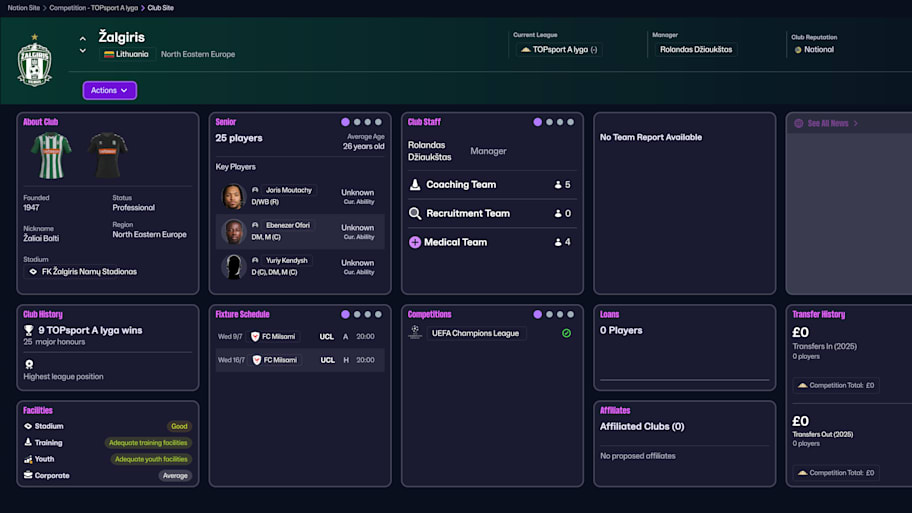Click the Average corporate rating badge
Viewport: 912px width, 513px height.
[x=175, y=476]
